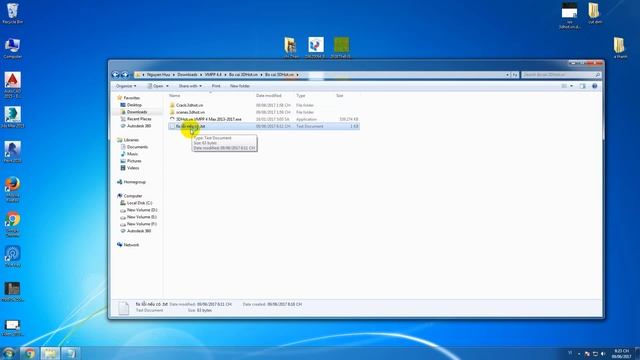Image resolution: width=640 pixels, height=360 pixels.
Task: Open the view options dropdown arrow
Action: coord(571,86)
